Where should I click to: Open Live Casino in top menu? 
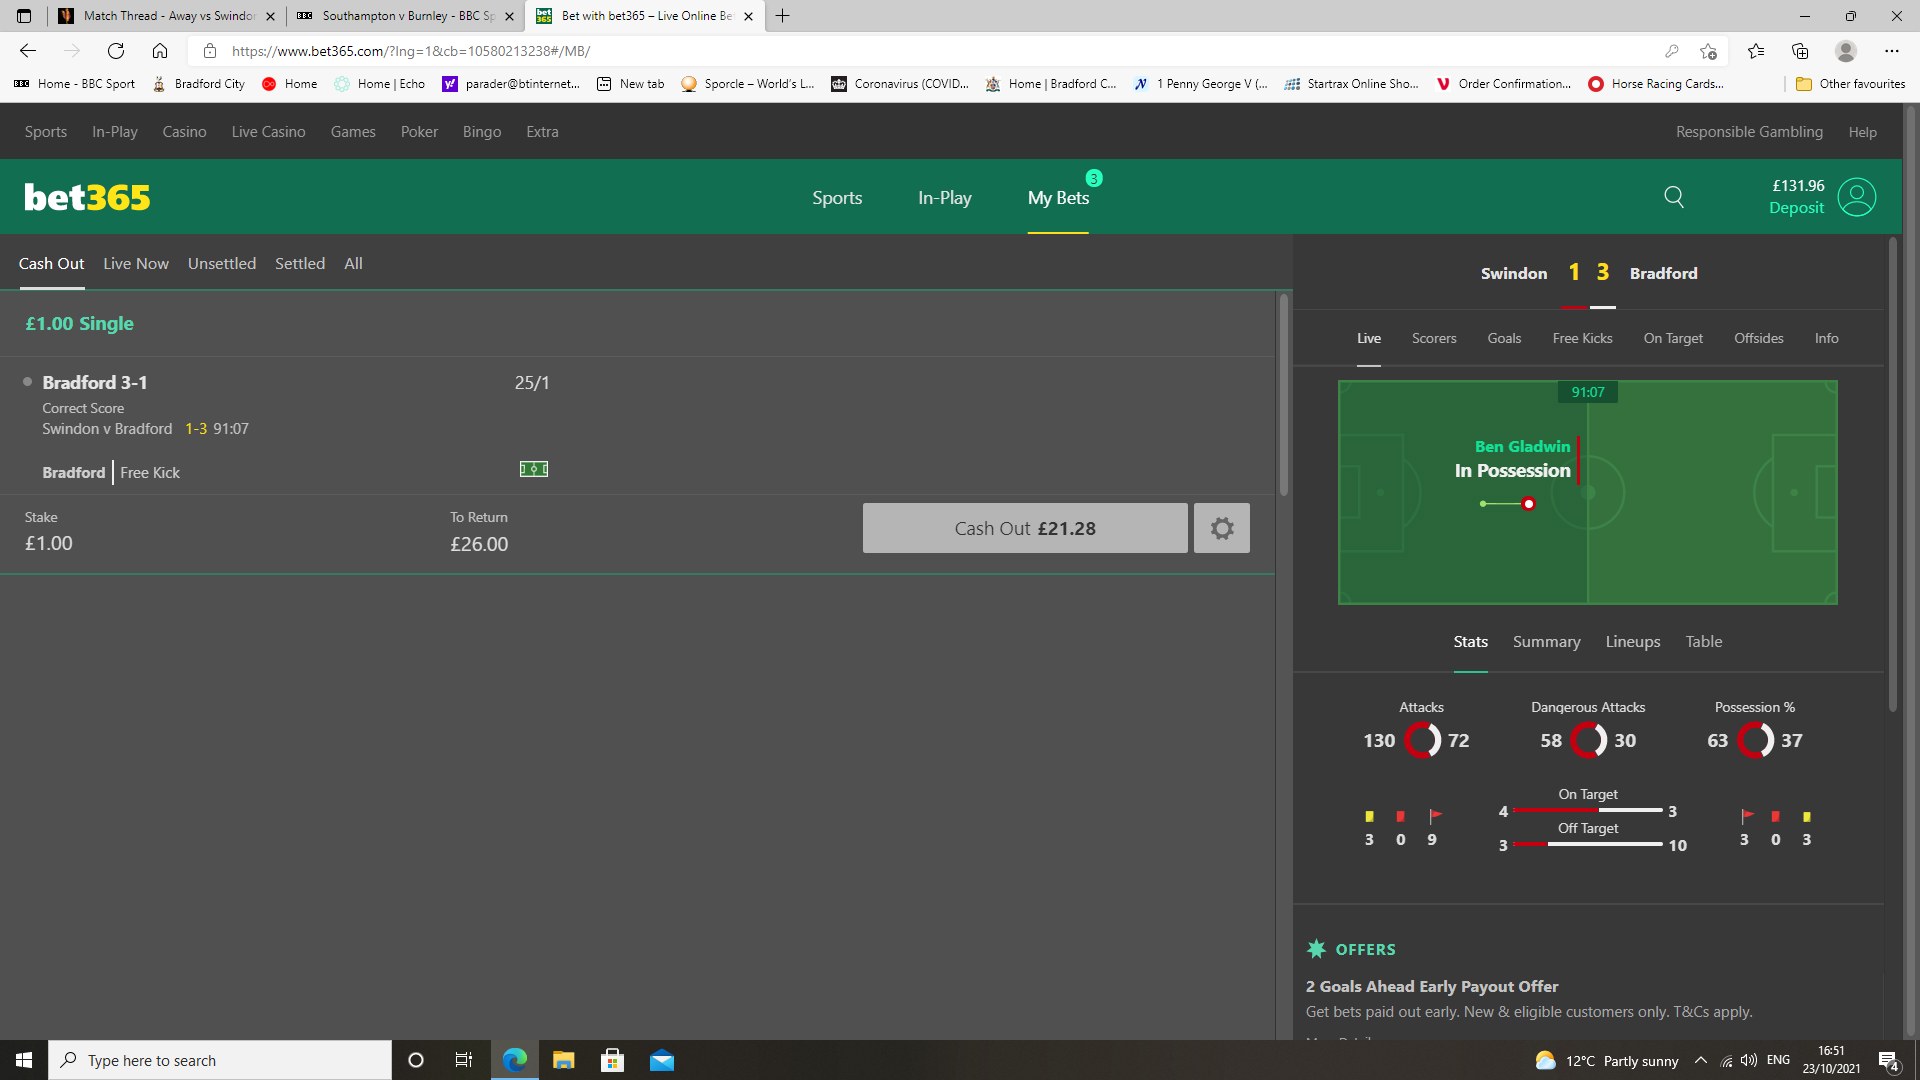click(x=268, y=131)
